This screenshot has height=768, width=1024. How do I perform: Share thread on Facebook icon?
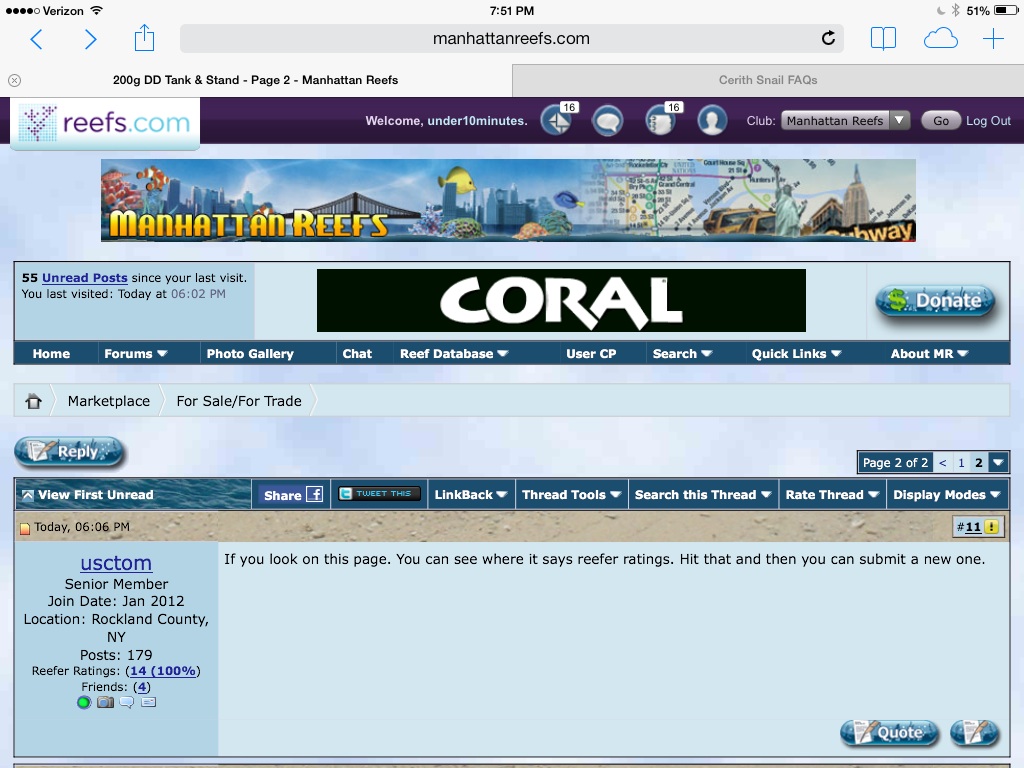point(314,494)
